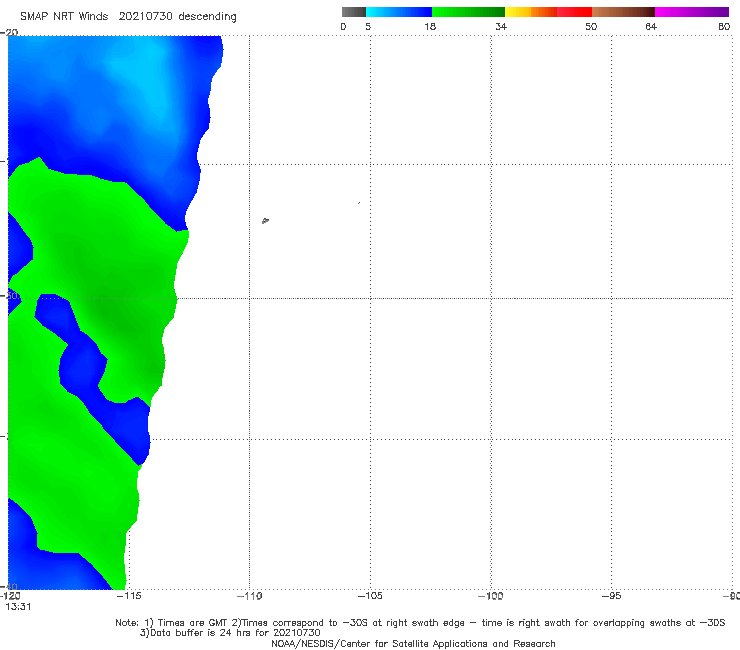Click the yellow-orange segment of the color bar
Screen dimensions: 740x650
[531, 12]
